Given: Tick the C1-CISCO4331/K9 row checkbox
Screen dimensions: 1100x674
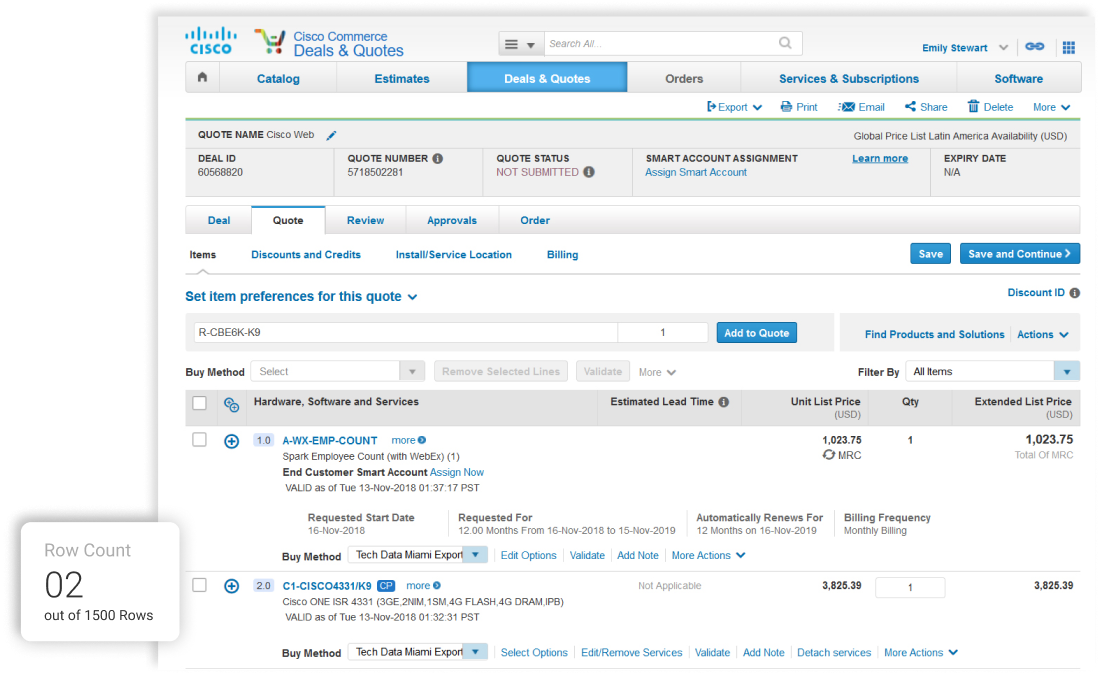Looking at the screenshot, I should pyautogui.click(x=199, y=585).
